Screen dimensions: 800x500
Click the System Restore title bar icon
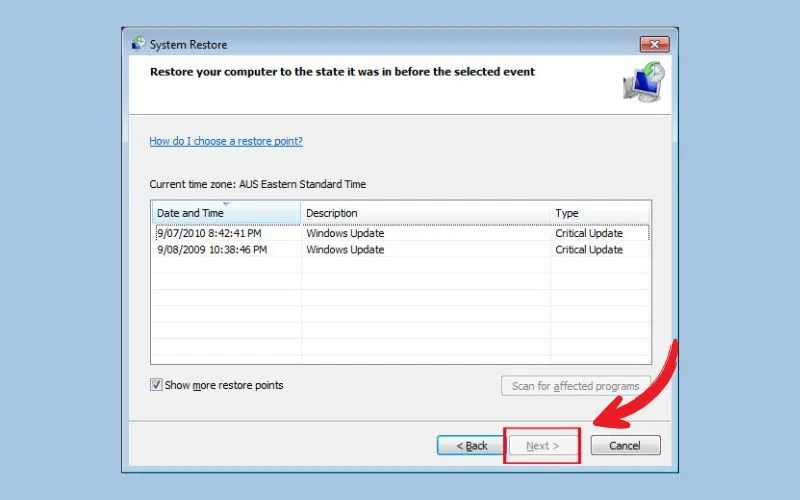[x=138, y=44]
